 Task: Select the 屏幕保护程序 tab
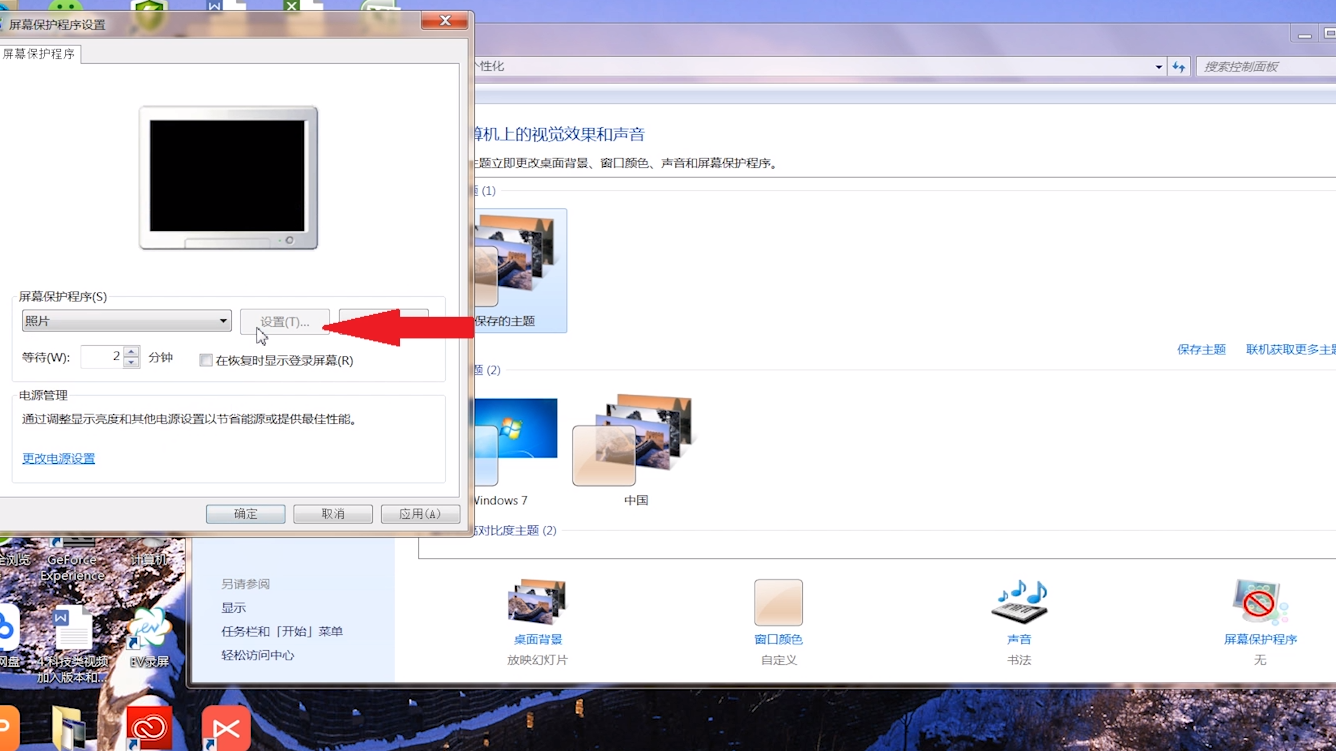point(39,54)
